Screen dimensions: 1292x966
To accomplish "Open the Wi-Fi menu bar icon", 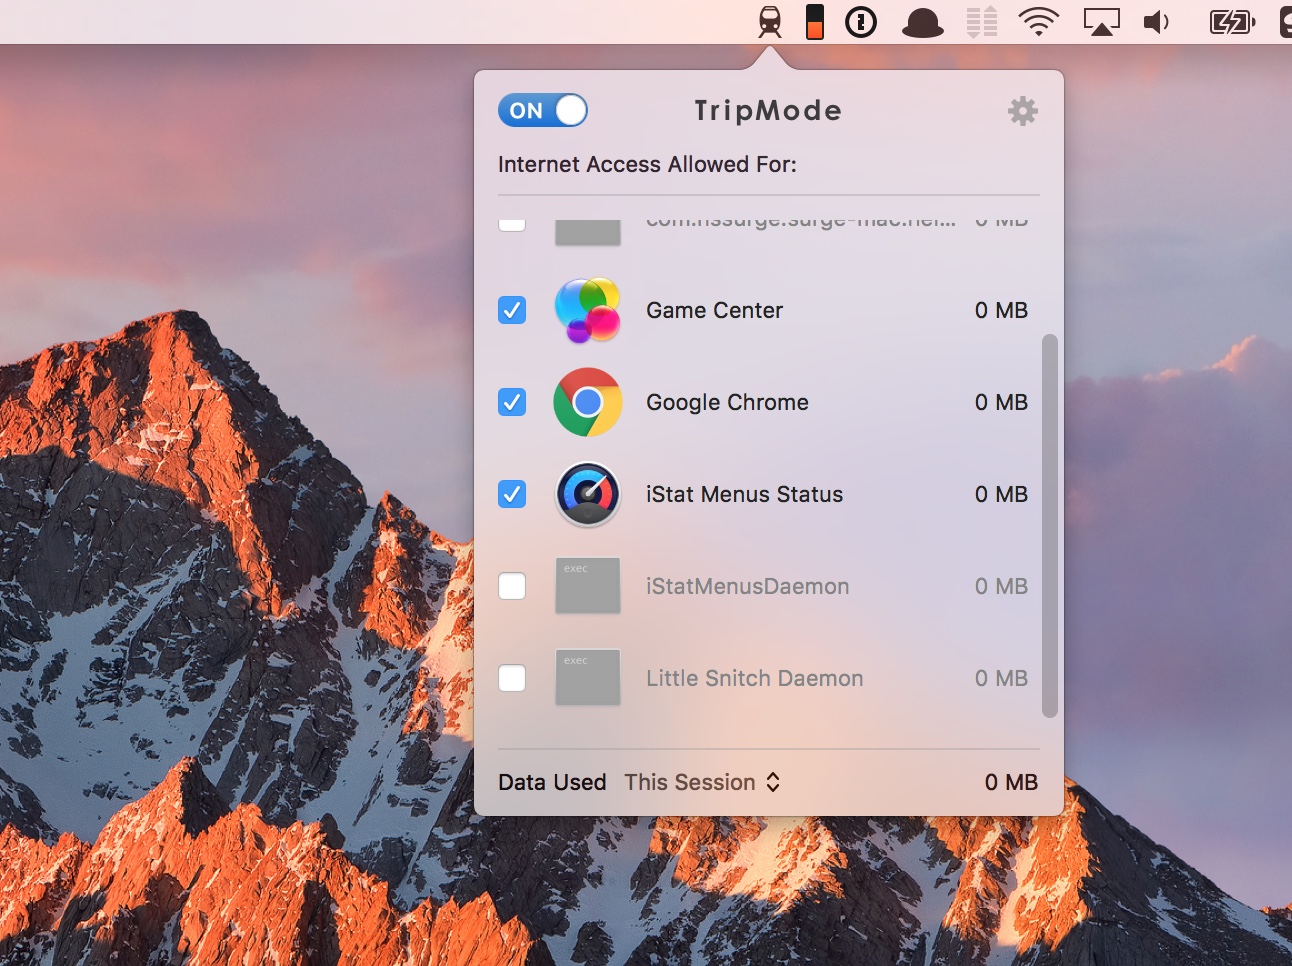I will (x=1039, y=22).
